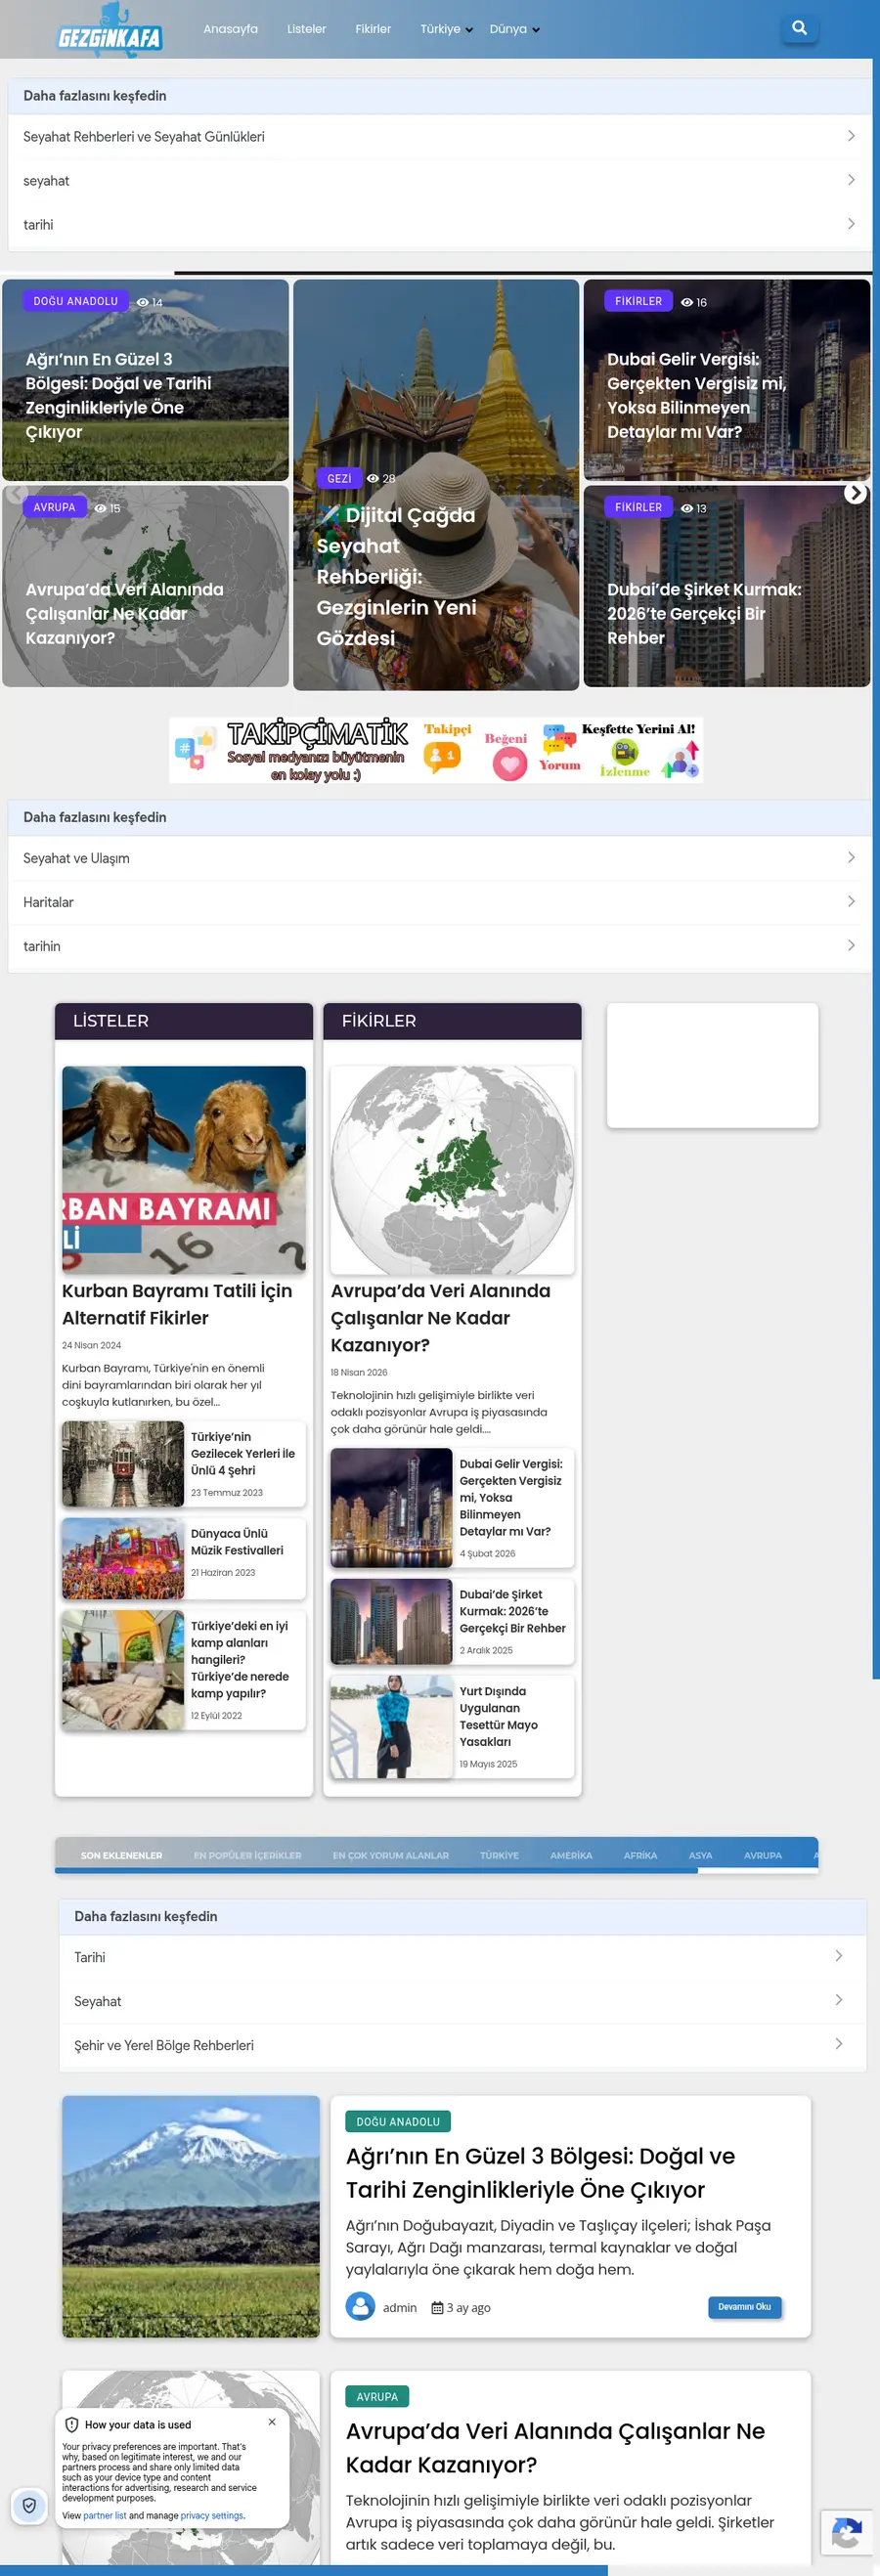Open Seyahat Rehberleri ve Seyahat Günlükleri row

(439, 136)
